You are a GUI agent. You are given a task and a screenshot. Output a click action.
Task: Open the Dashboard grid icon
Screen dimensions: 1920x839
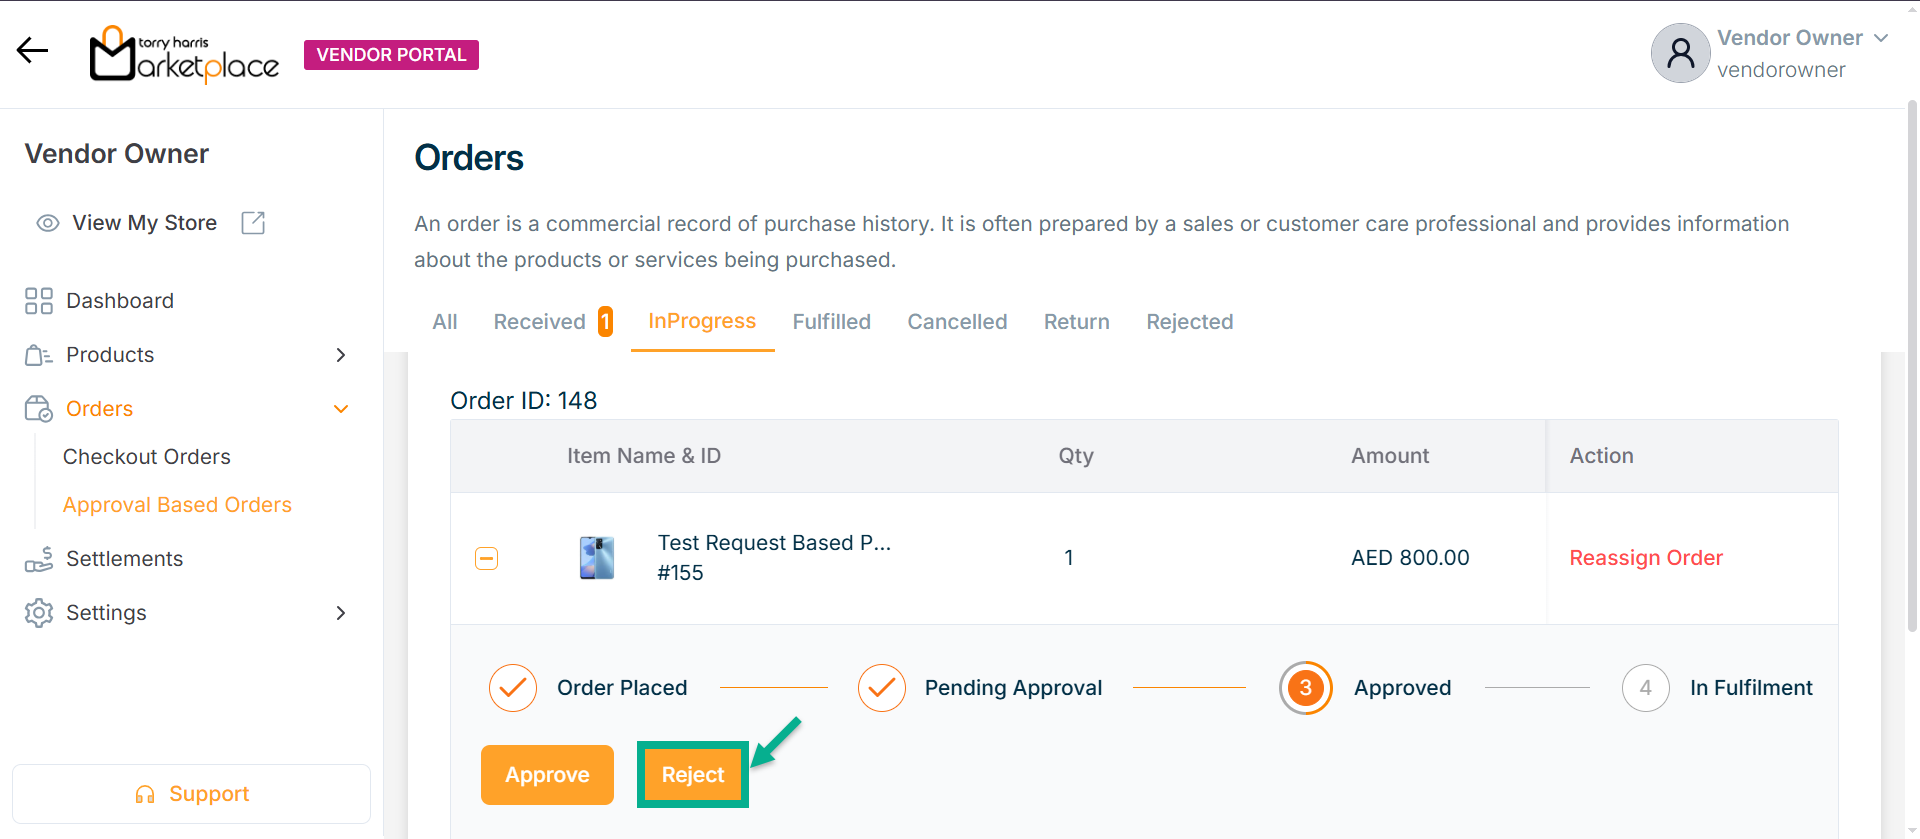pos(39,301)
